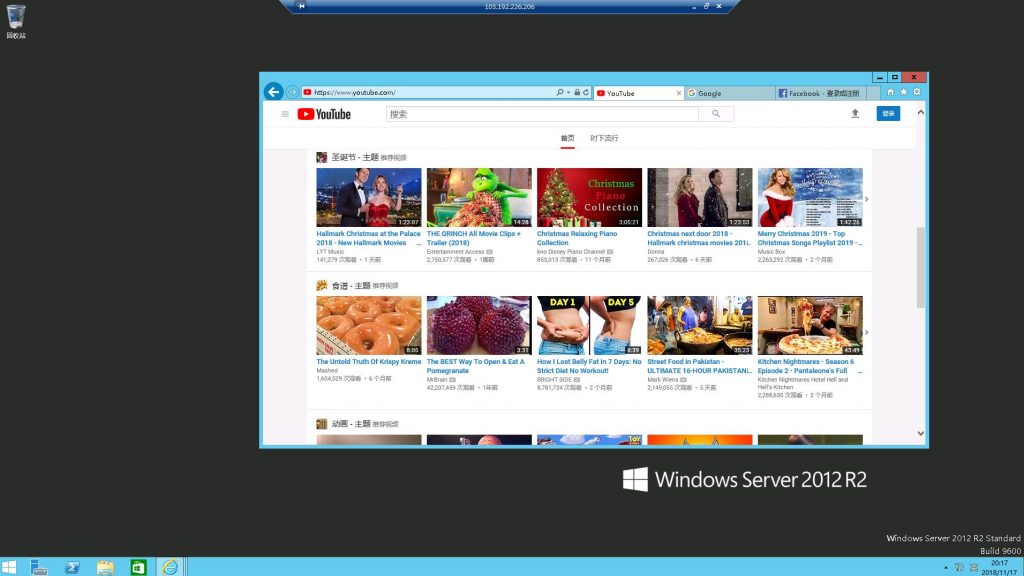Open the Recycle Bin desktop icon
Image resolution: width=1024 pixels, height=576 pixels.
click(16, 21)
